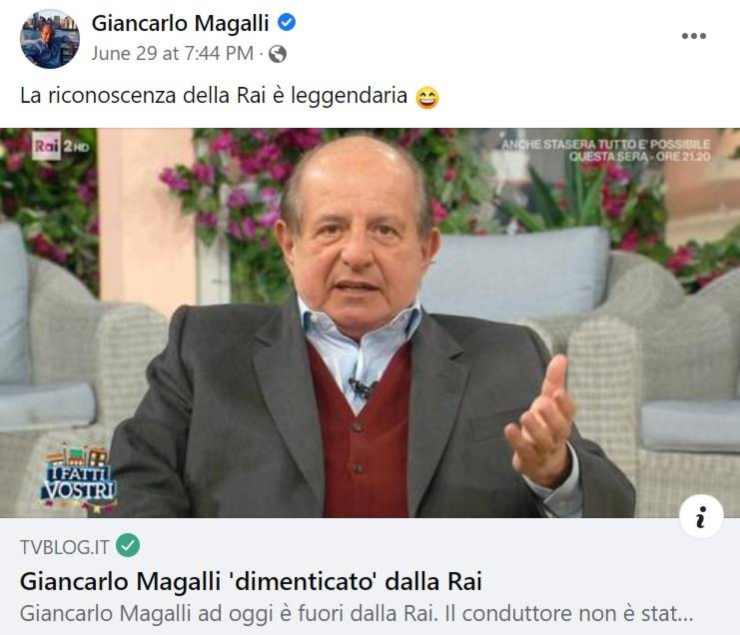
Task: Open the link info button on preview image
Action: click(701, 517)
